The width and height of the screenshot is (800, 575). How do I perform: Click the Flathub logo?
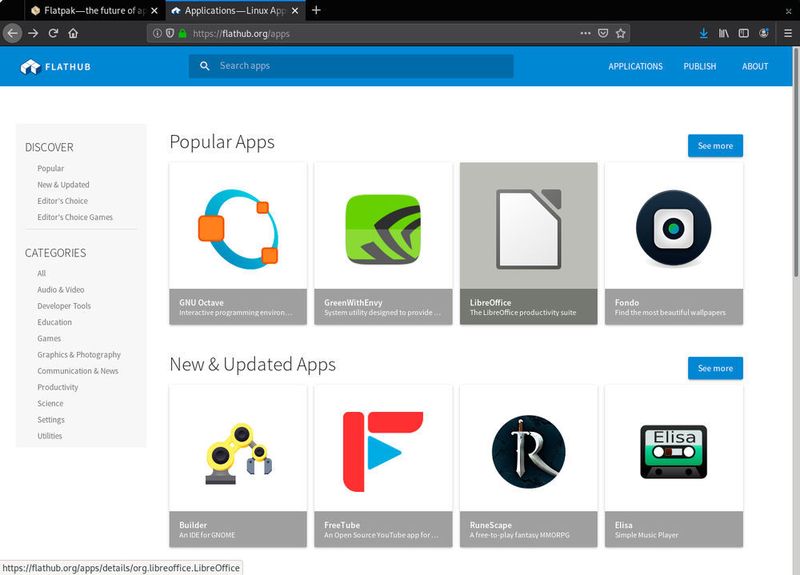click(x=56, y=67)
